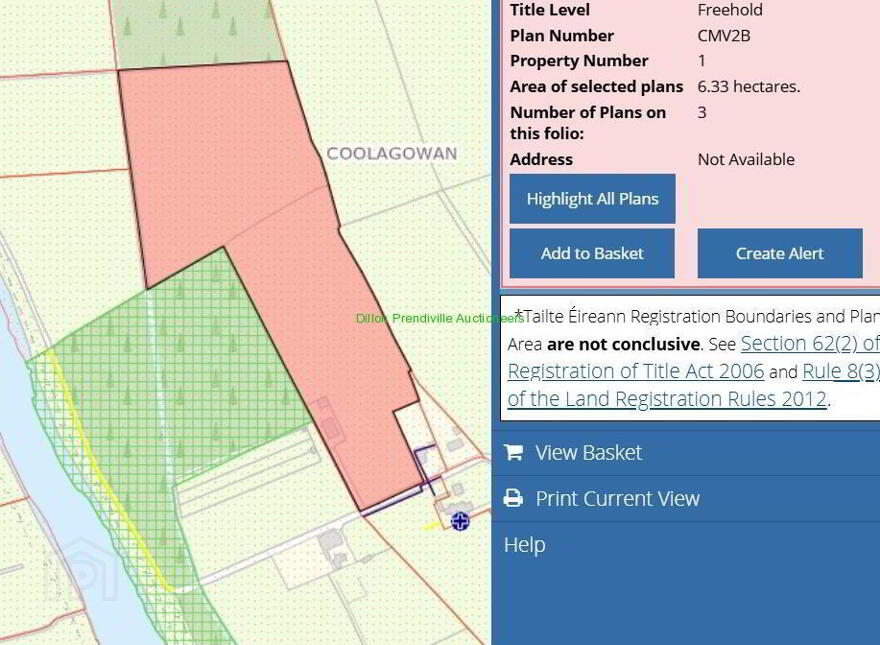Click the Freehold title level value
The height and width of the screenshot is (645, 880).
[x=730, y=10]
